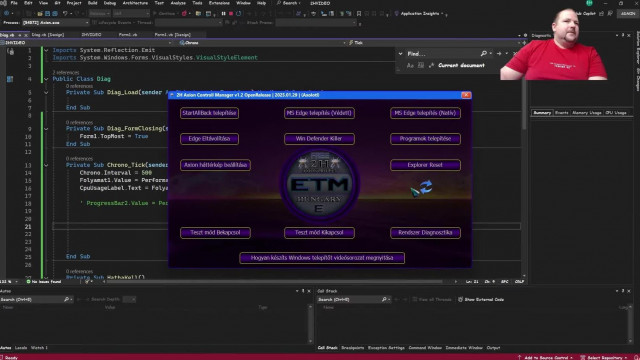Open the Debug menu
This screenshot has width=640, height=360.
(x=109, y=3)
